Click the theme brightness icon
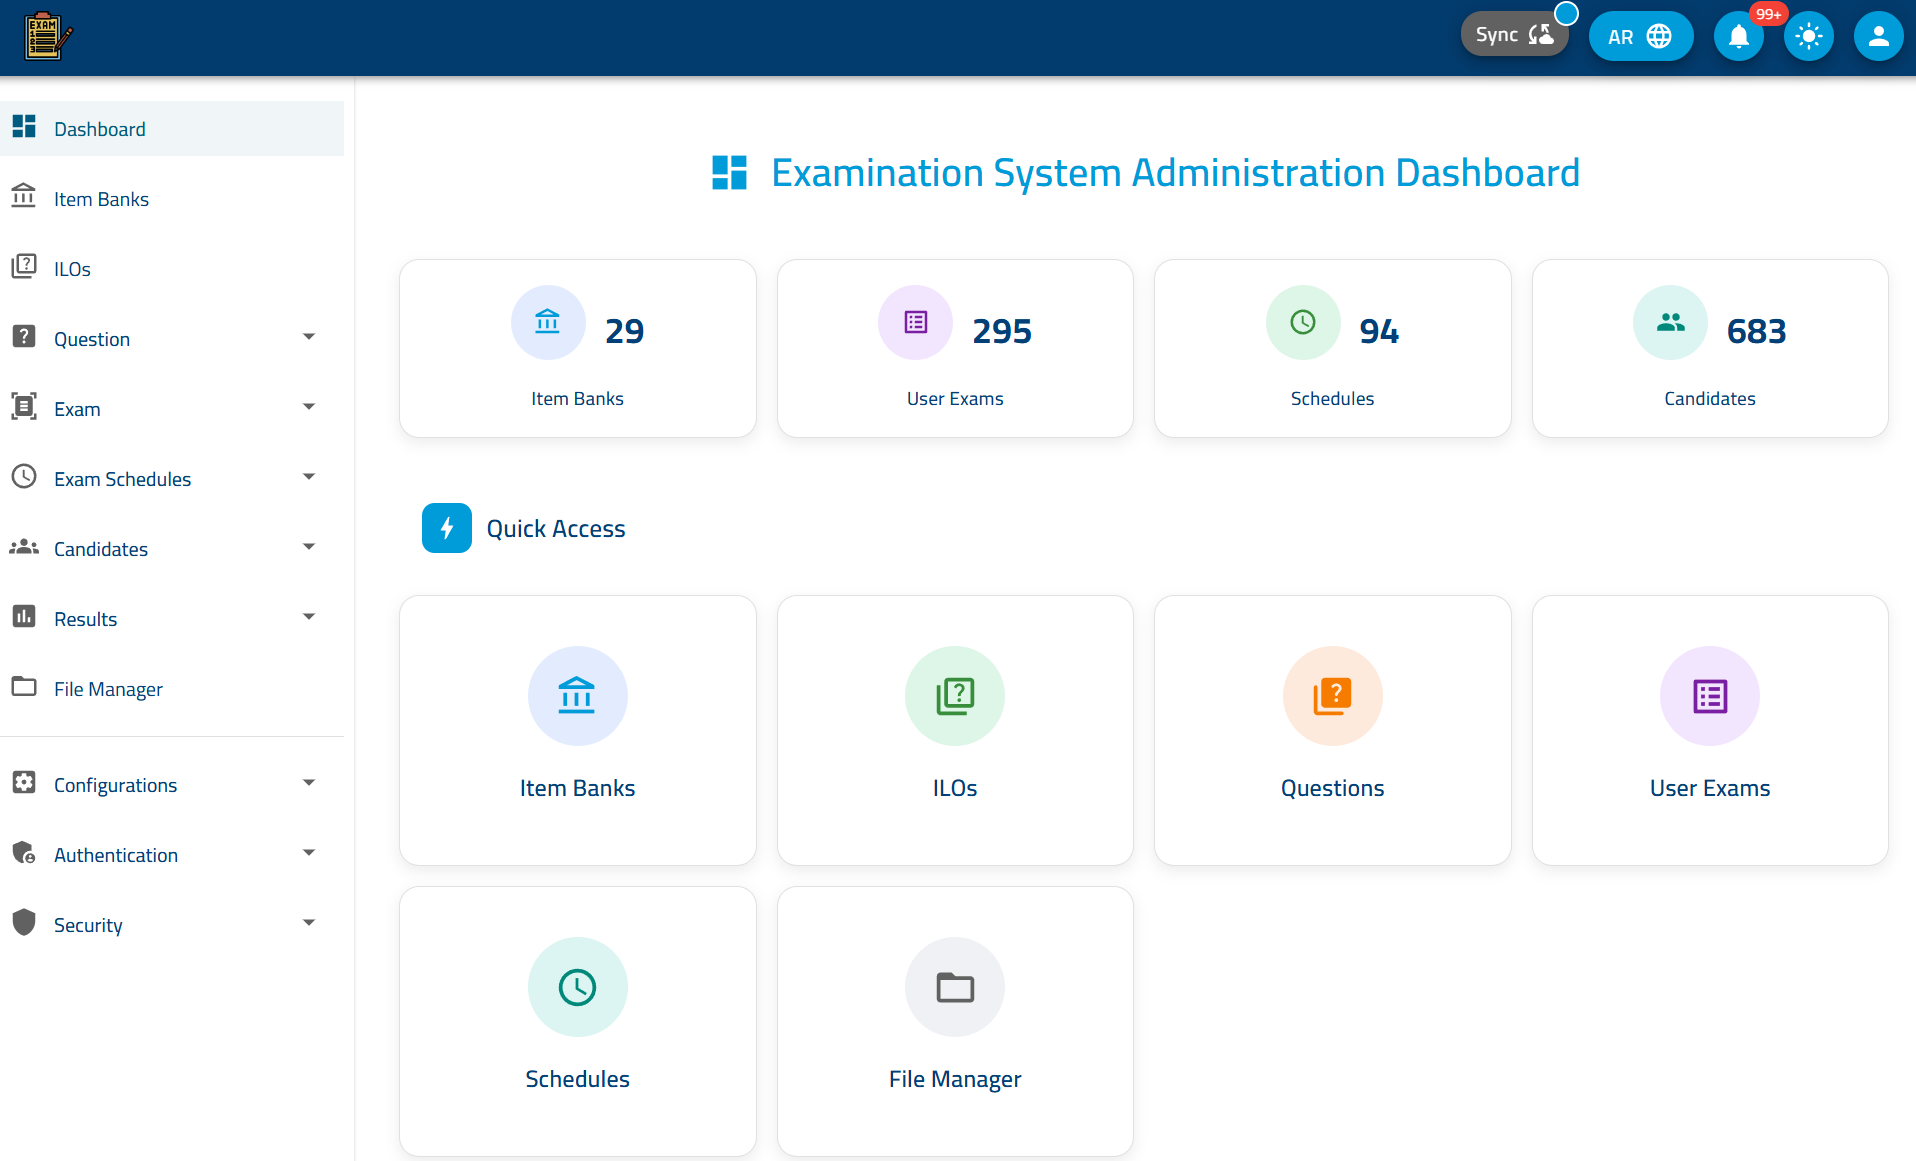The height and width of the screenshot is (1161, 1916). 1808,35
